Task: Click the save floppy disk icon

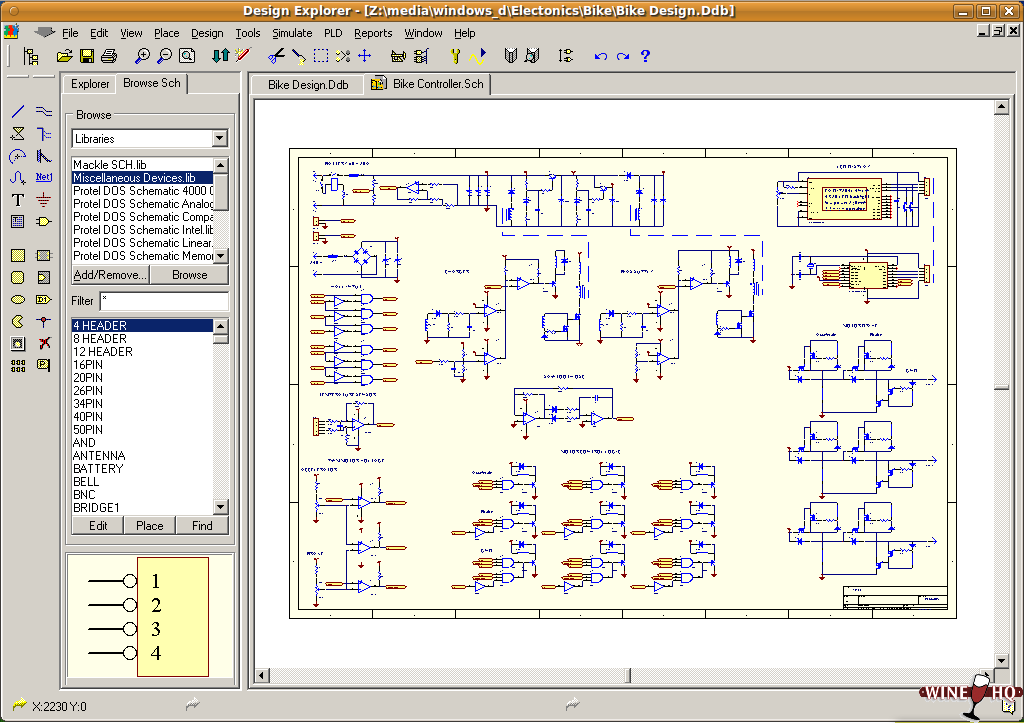Action: click(x=87, y=56)
